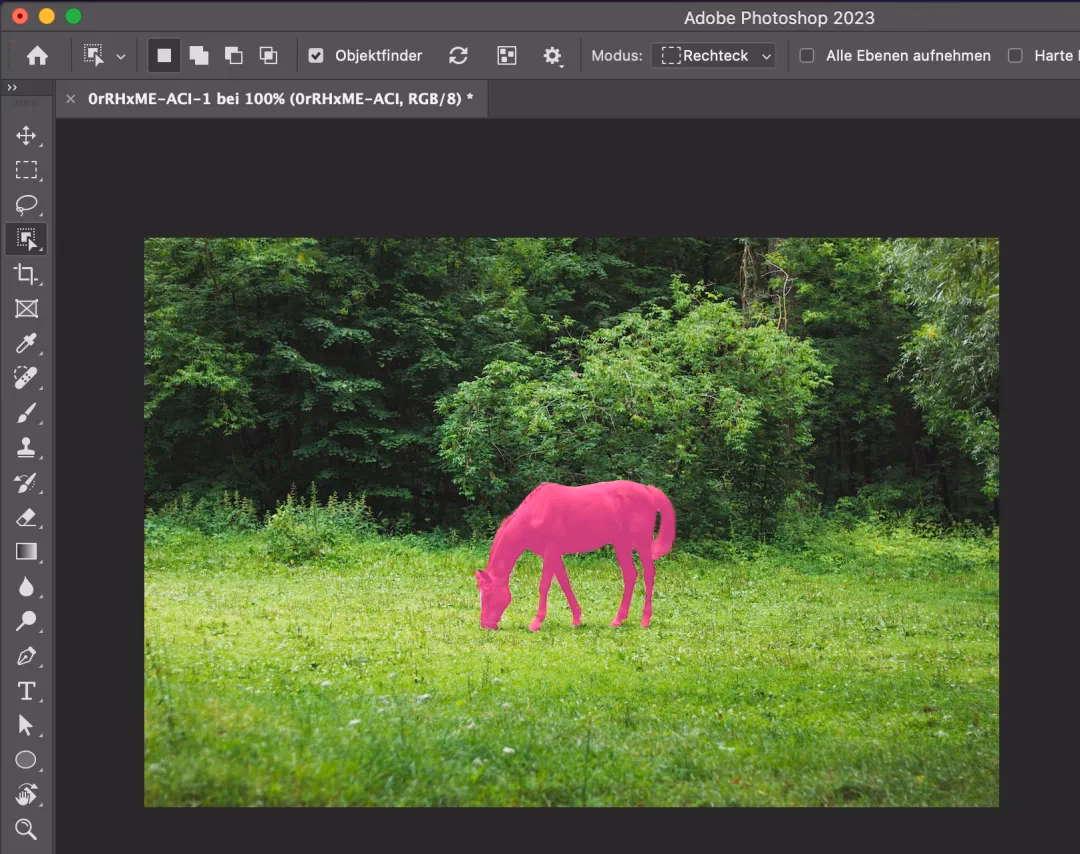Select the Horizontal Type tool
1080x854 pixels.
[27, 691]
